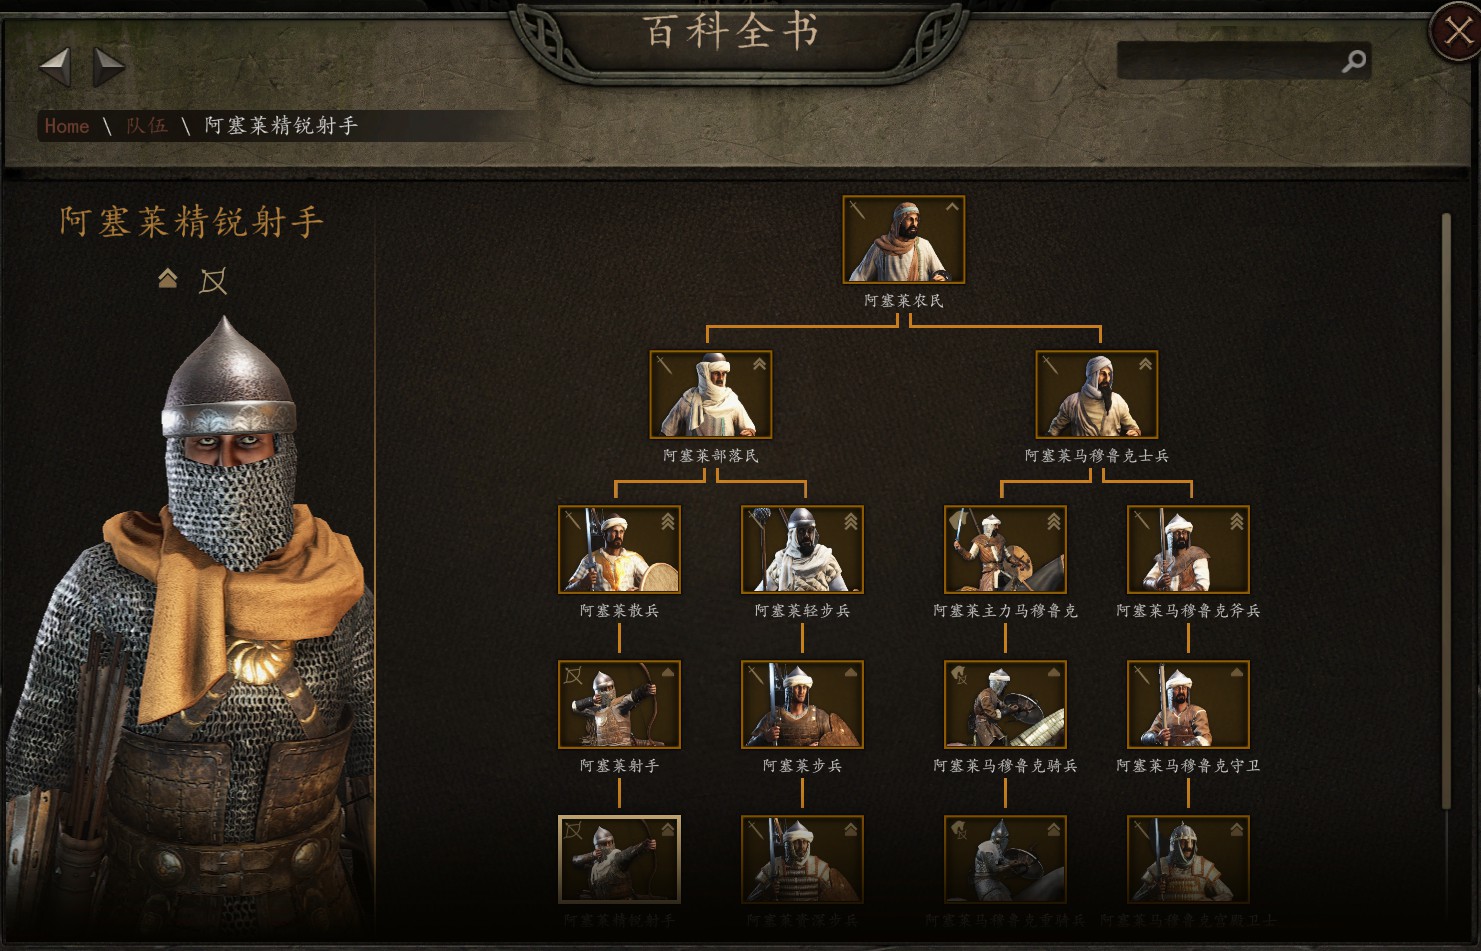
Task: Open the 阿塞莱部落民 troop portrait
Action: (x=710, y=394)
